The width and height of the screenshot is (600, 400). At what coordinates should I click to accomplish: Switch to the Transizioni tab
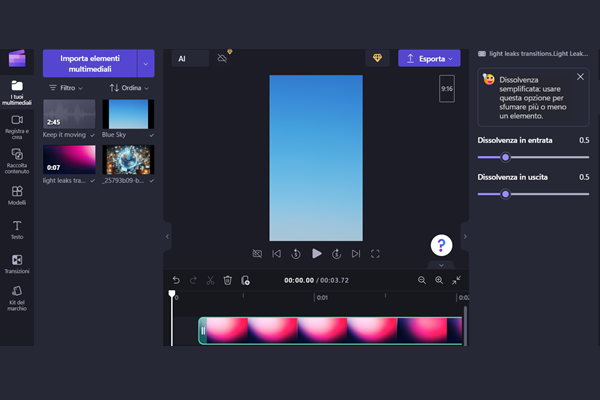click(17, 262)
